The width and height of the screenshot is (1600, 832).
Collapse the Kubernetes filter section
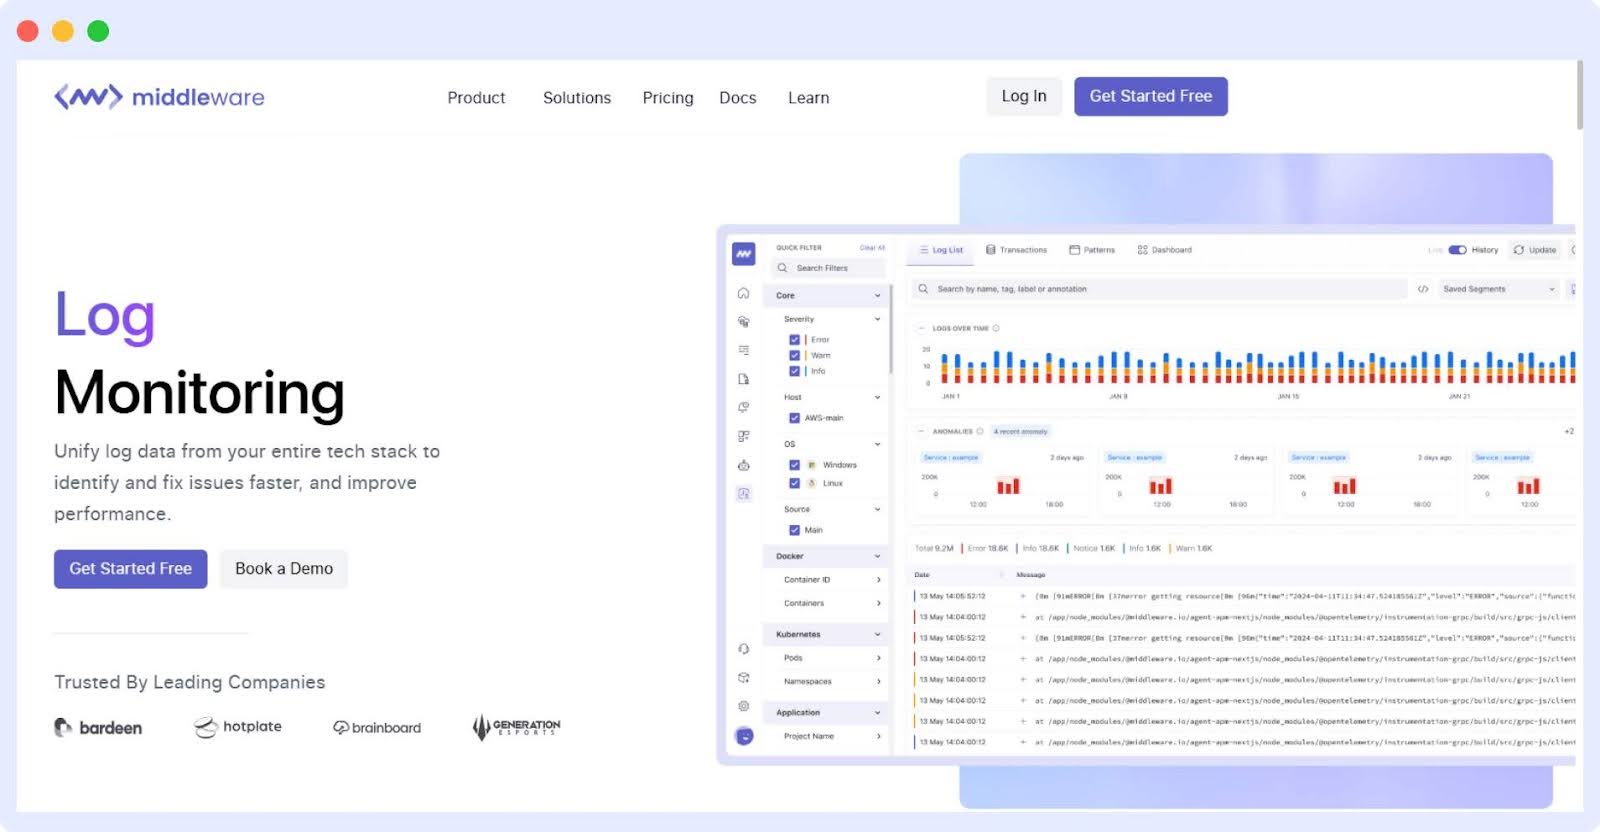coord(878,634)
